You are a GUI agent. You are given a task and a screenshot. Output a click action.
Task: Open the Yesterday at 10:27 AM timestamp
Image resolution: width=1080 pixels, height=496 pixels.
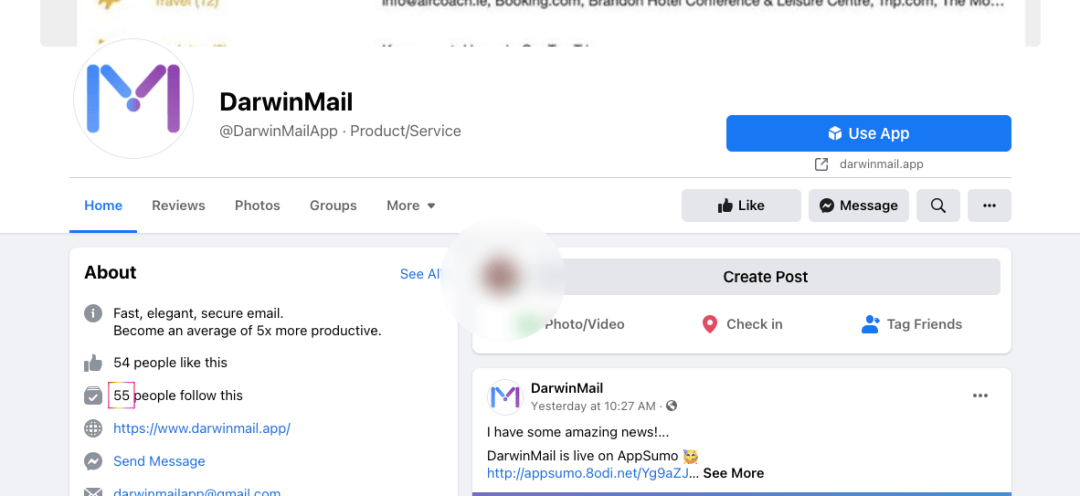click(593, 406)
